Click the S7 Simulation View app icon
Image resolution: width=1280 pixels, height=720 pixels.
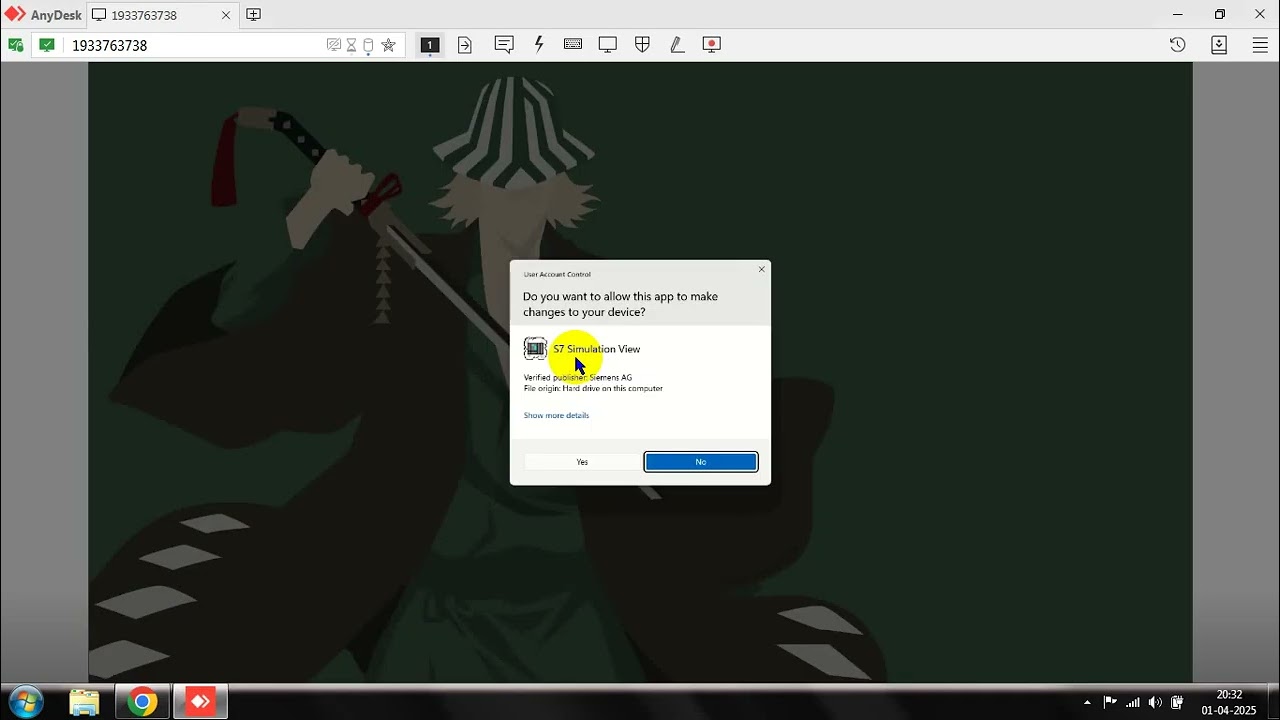535,348
